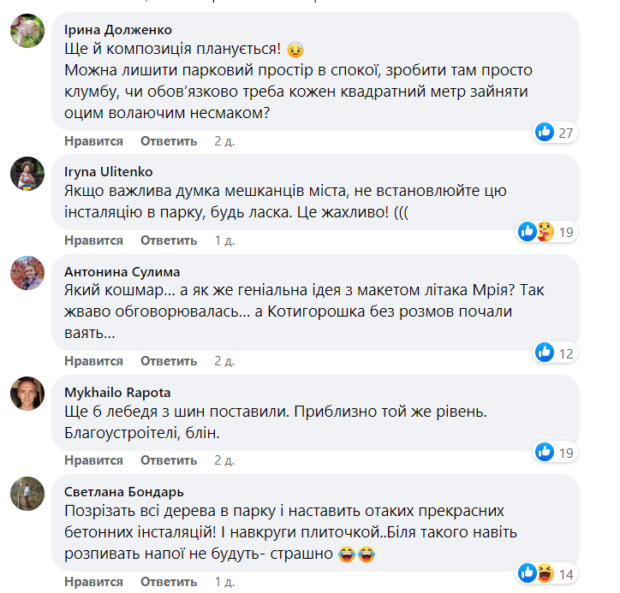Reply to Iryna Ulitenko's comment
Image resolution: width=620 pixels, height=593 pixels.
pyautogui.click(x=169, y=241)
